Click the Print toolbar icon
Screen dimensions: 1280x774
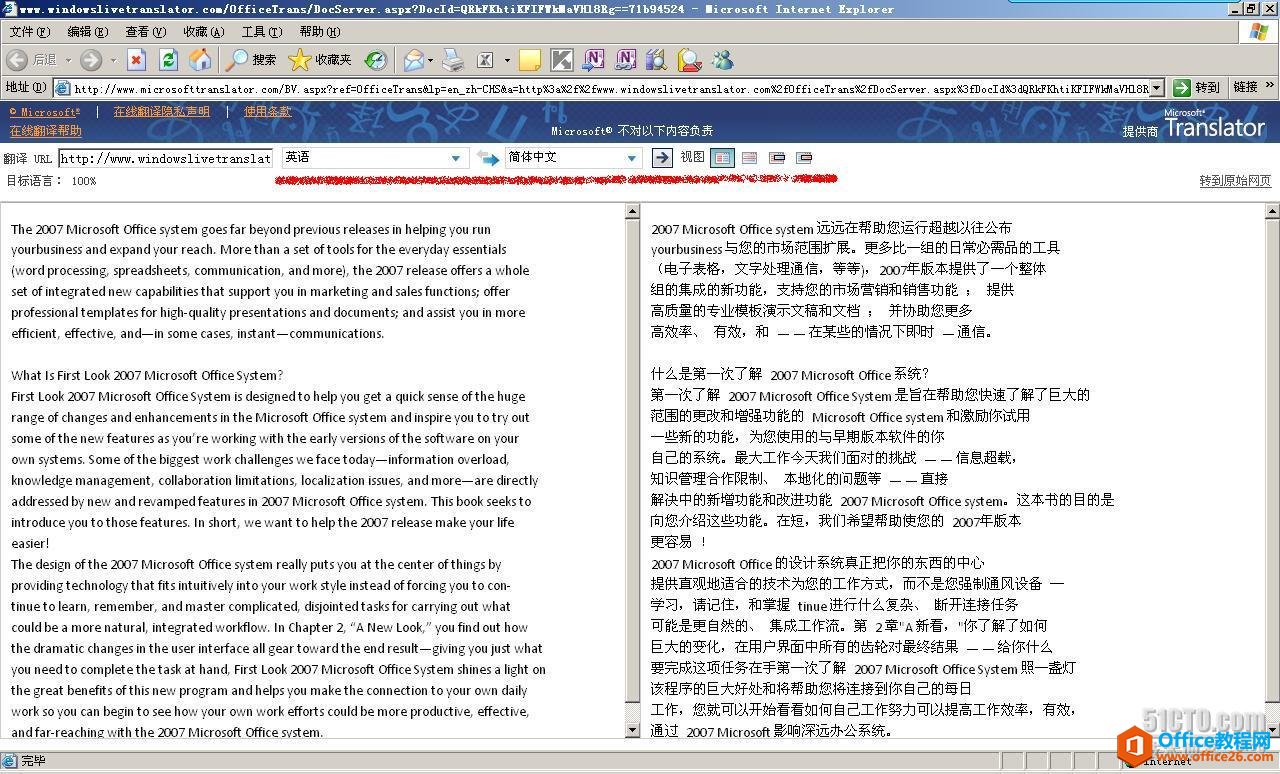[453, 60]
